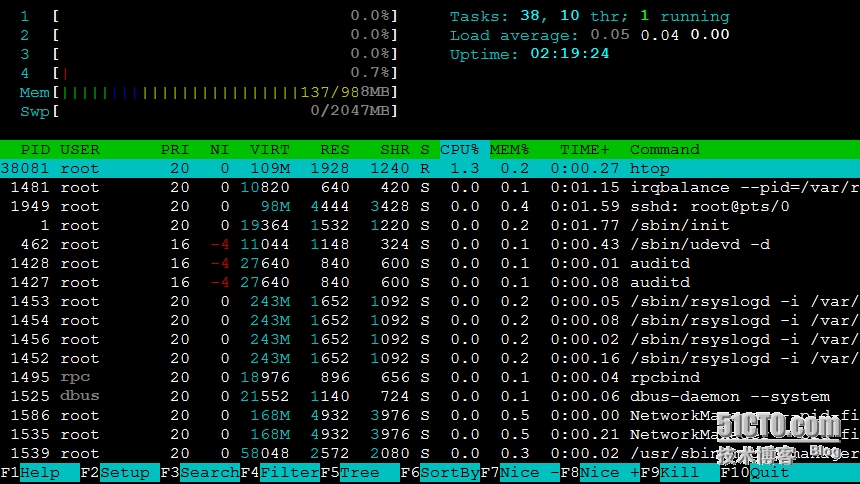This screenshot has height=484, width=860.
Task: Click the Uptime 02:19:24 text
Action: [529, 54]
